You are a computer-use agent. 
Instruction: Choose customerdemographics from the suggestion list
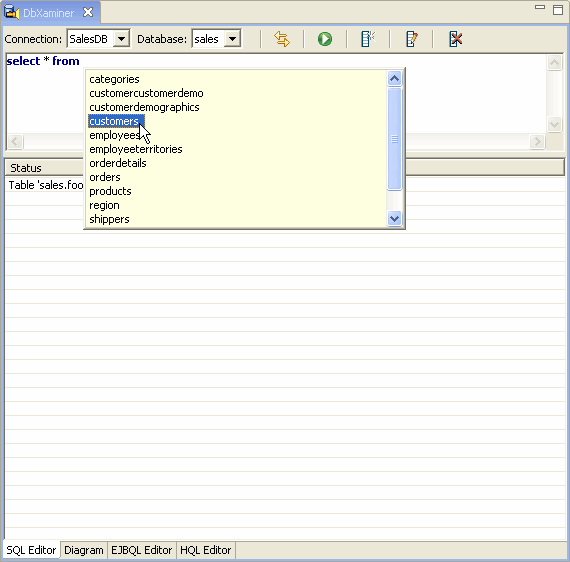[144, 107]
